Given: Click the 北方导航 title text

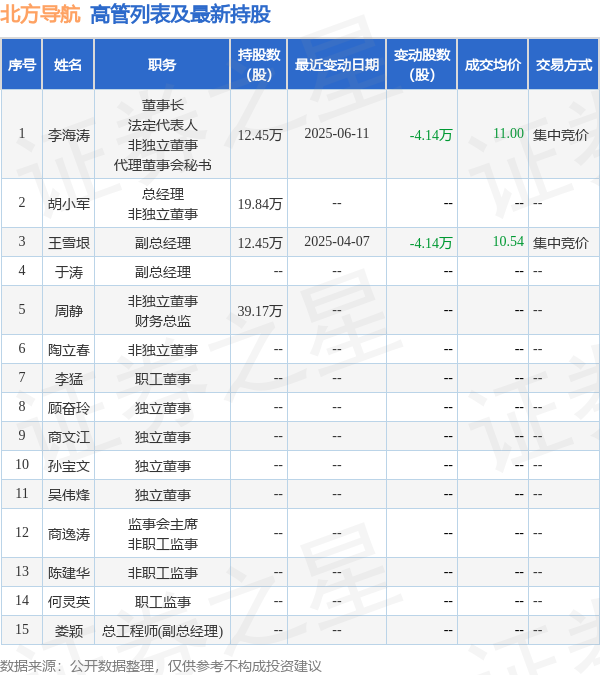Looking at the screenshot, I should point(40,14).
